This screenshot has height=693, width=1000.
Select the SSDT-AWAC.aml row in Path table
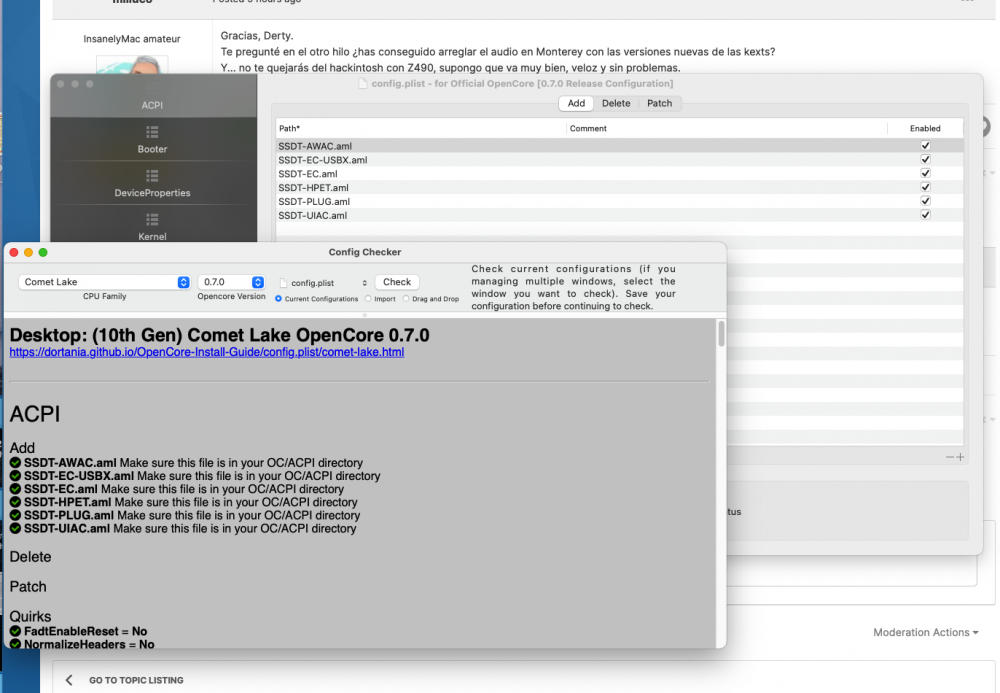point(619,145)
